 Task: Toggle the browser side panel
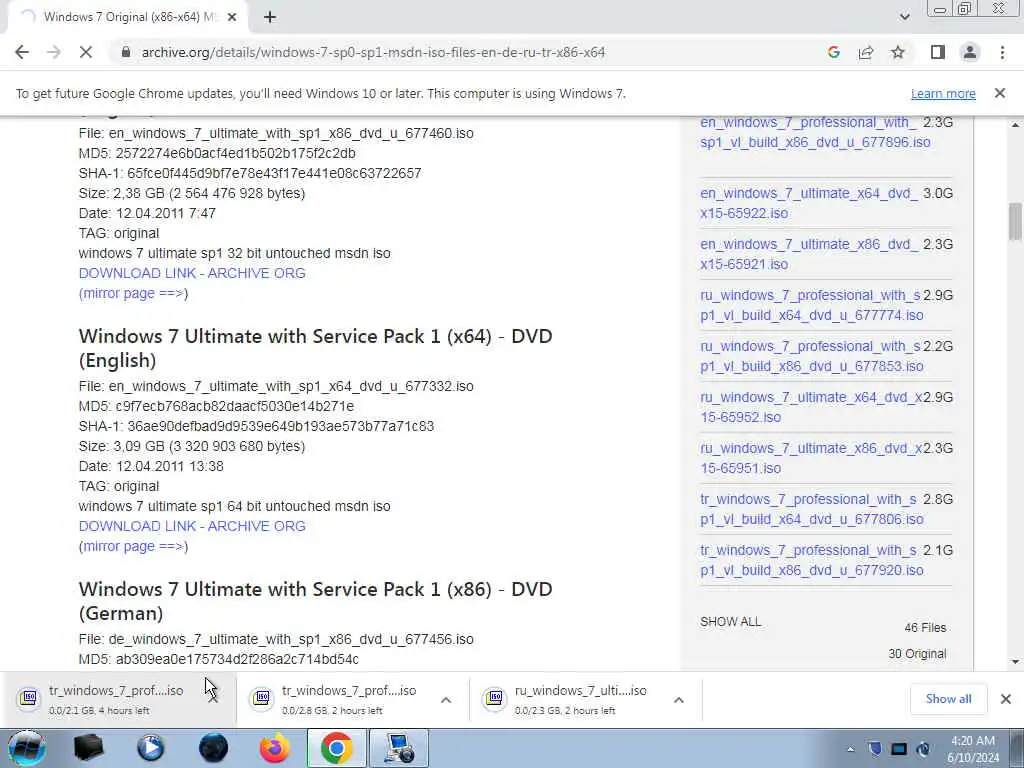(x=938, y=52)
